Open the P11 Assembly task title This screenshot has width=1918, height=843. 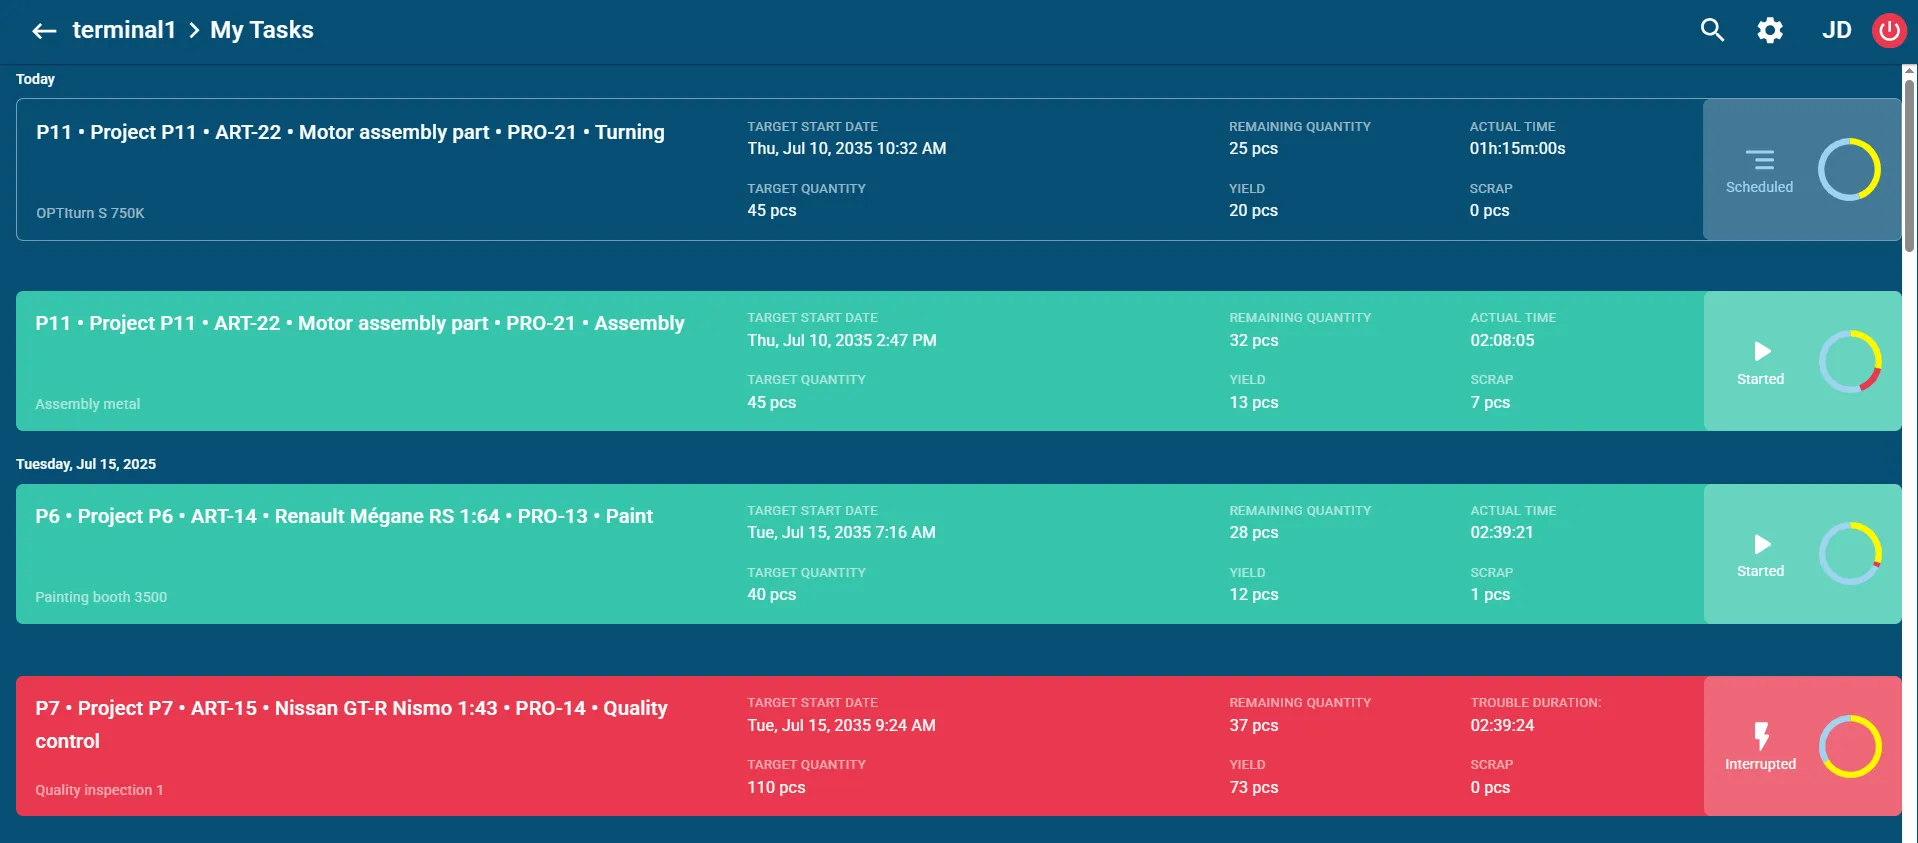point(360,323)
